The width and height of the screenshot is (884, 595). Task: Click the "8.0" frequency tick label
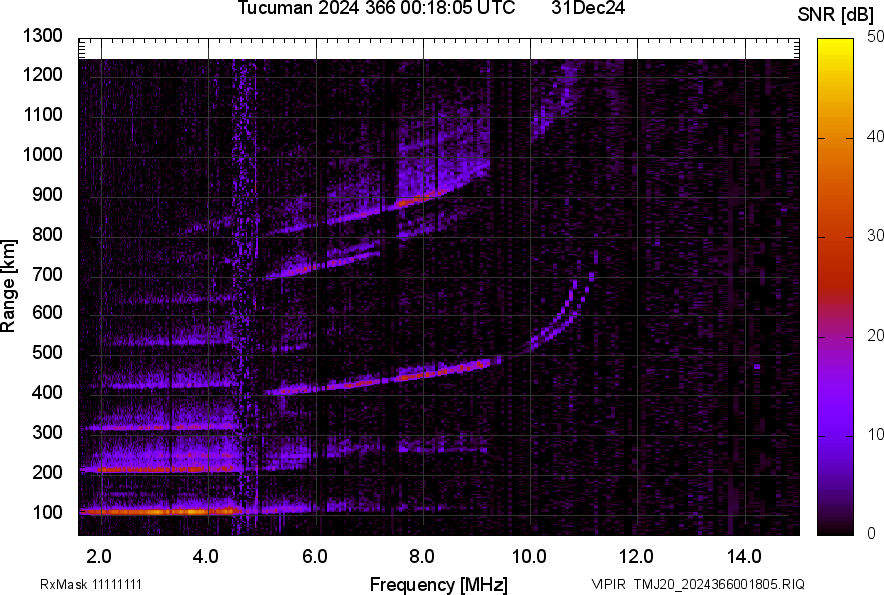[x=422, y=556]
